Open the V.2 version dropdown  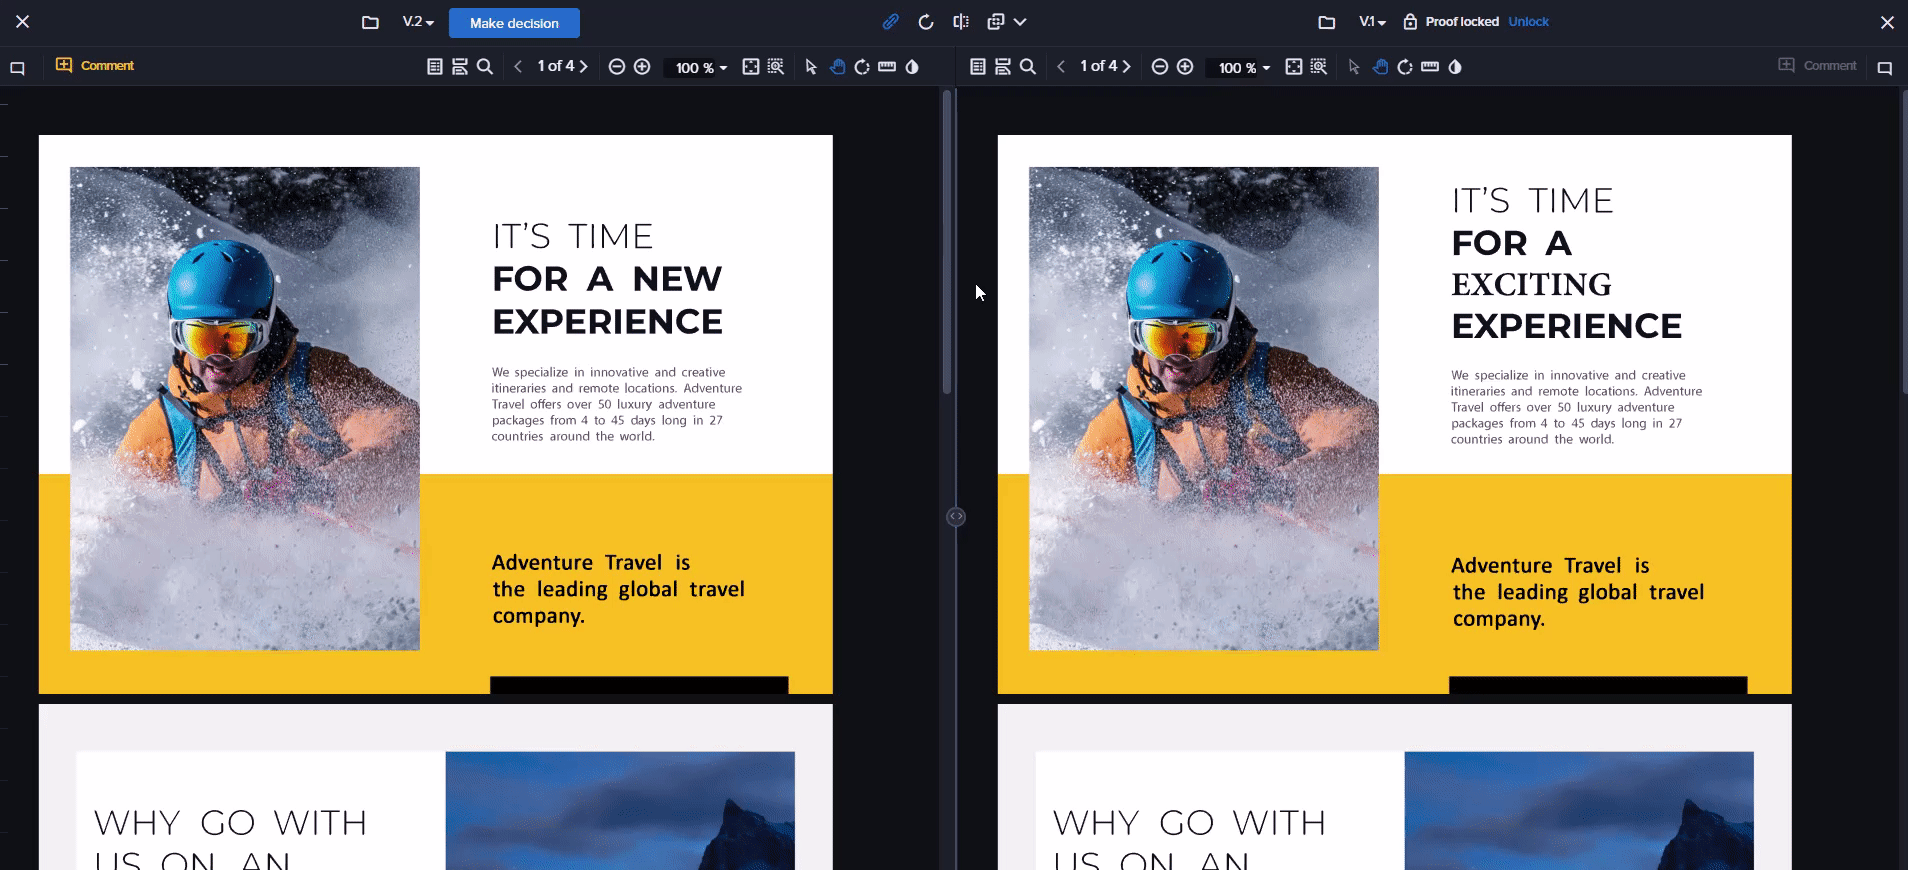418,22
